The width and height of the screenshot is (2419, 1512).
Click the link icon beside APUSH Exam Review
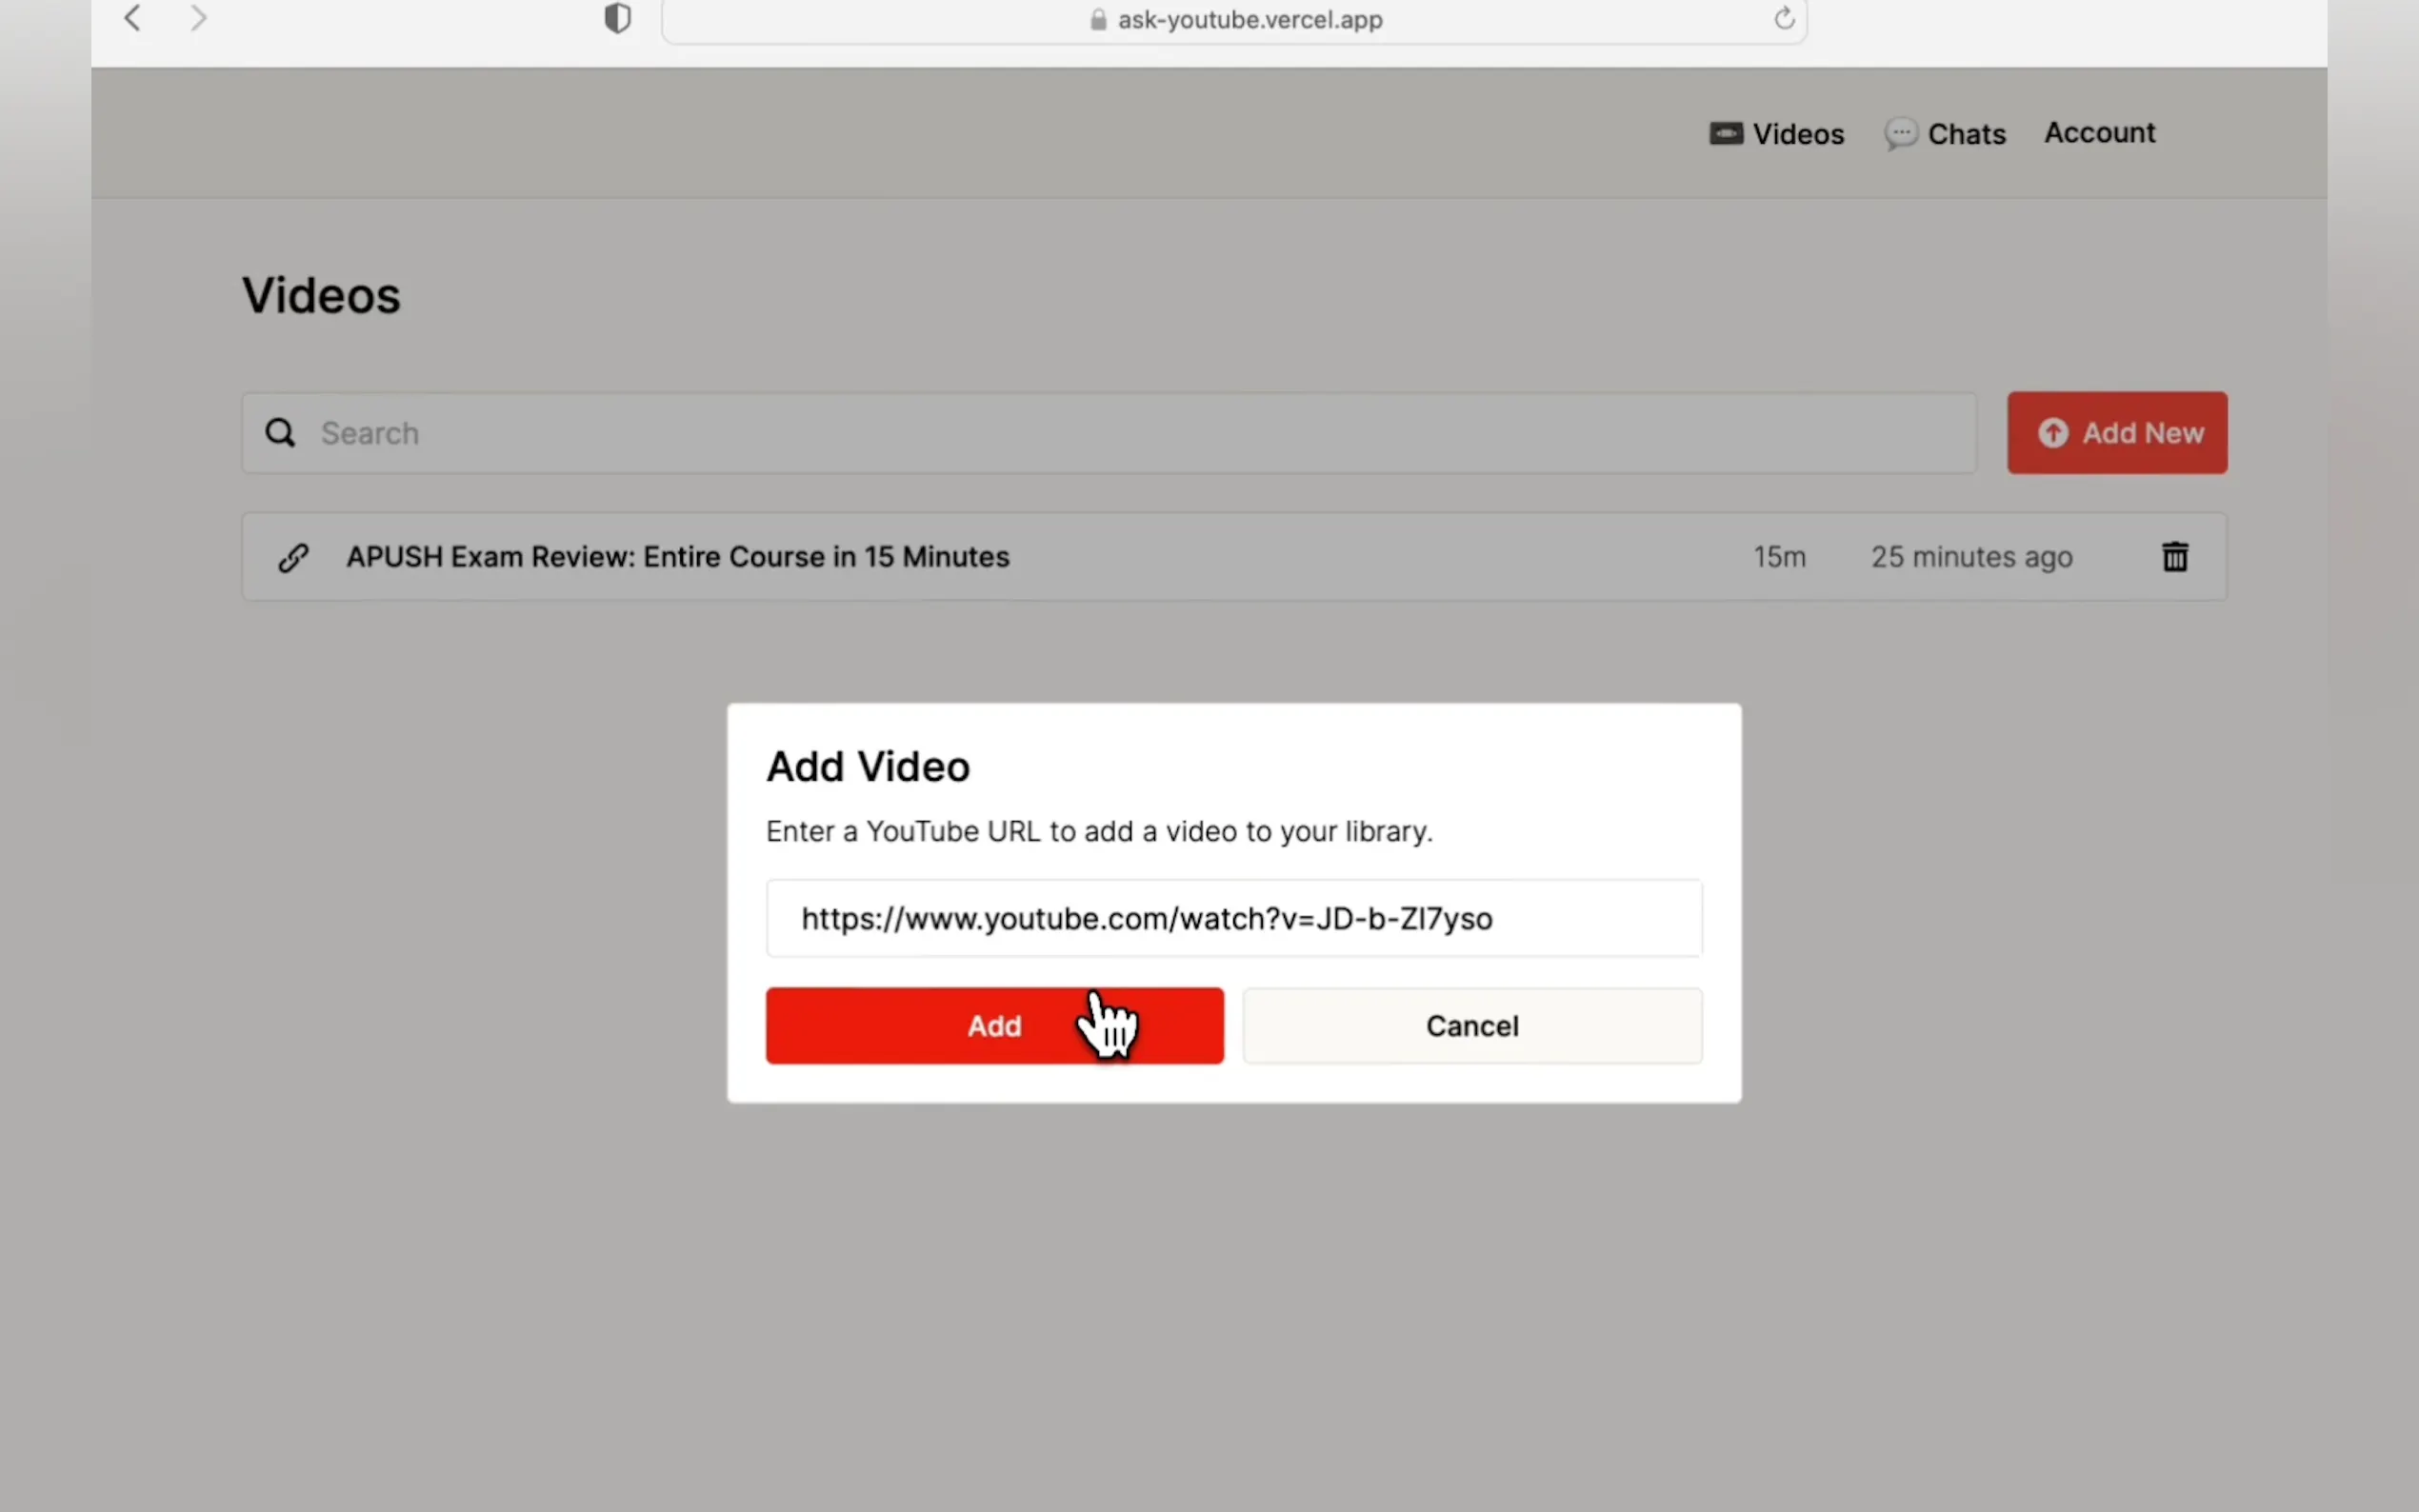tap(292, 557)
